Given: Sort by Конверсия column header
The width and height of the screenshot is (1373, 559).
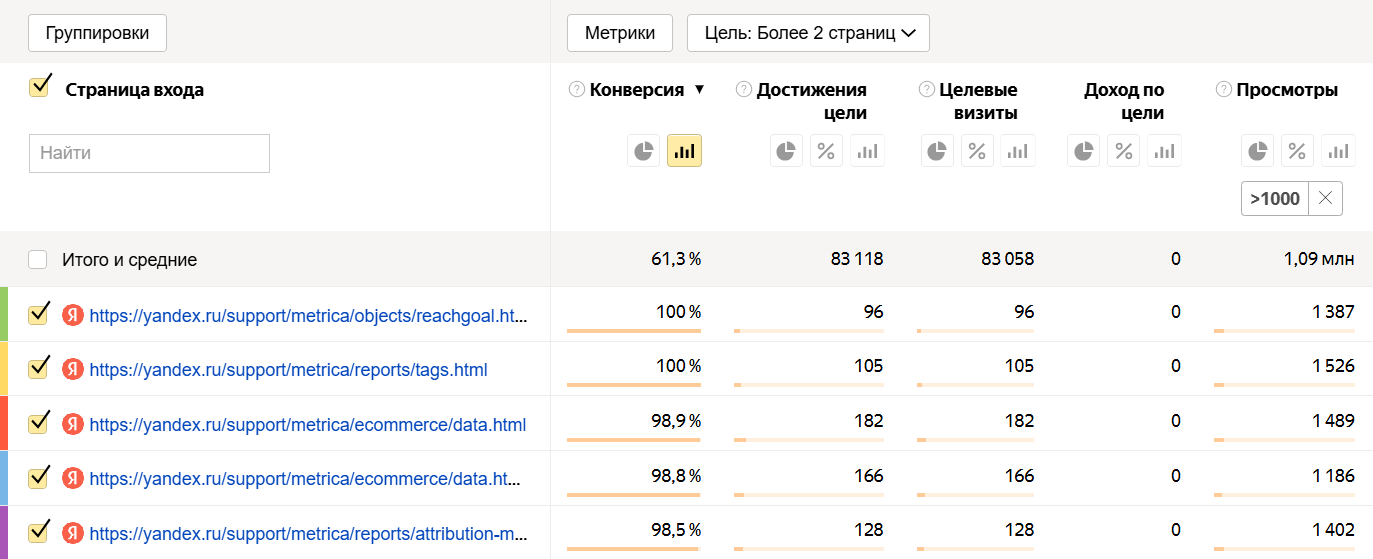Looking at the screenshot, I should (637, 90).
